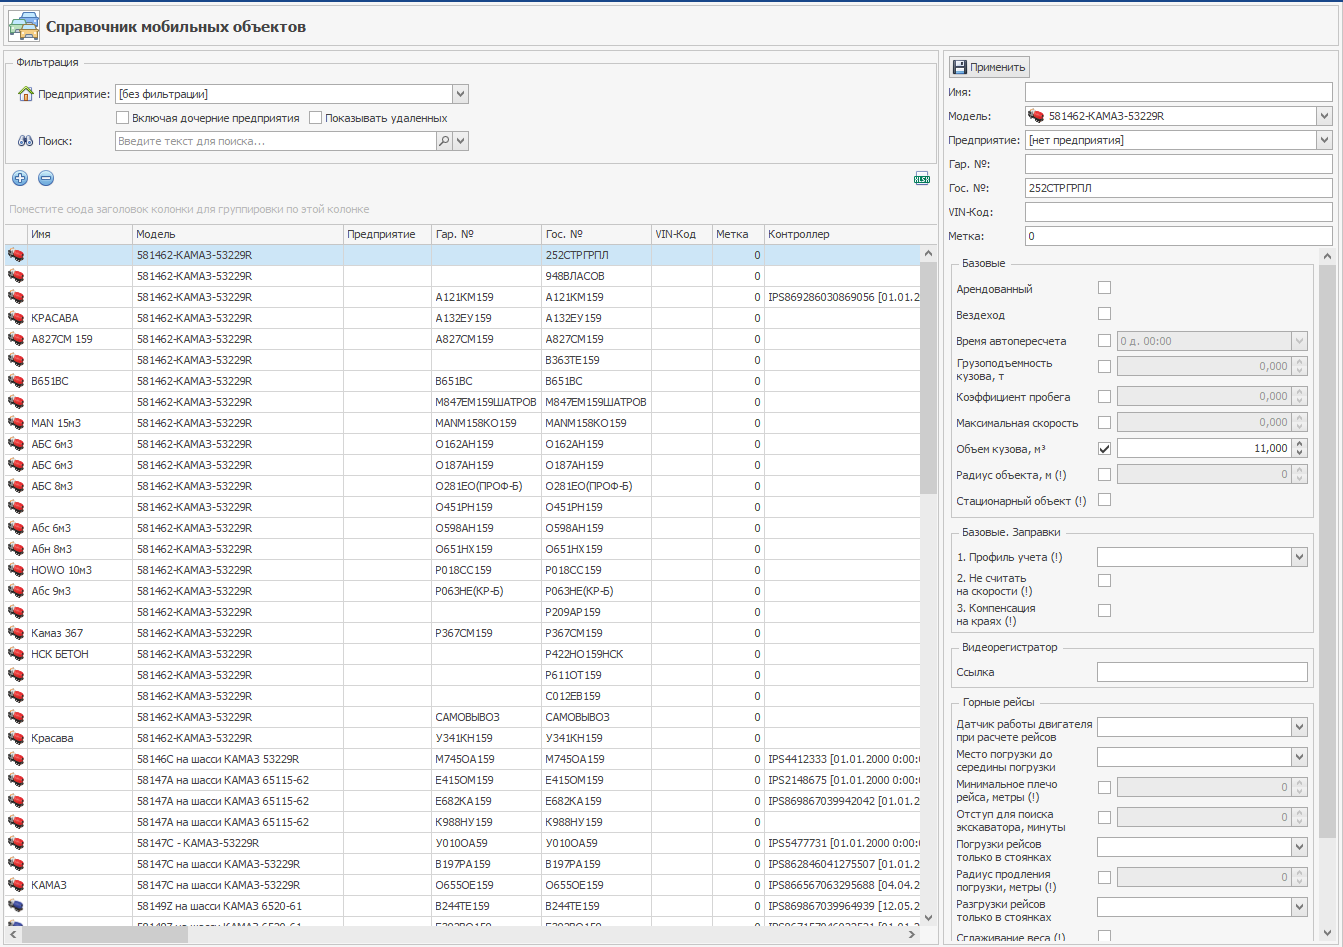
Task: Toggle 'Показывать удаленных' checkbox
Action: (x=316, y=118)
